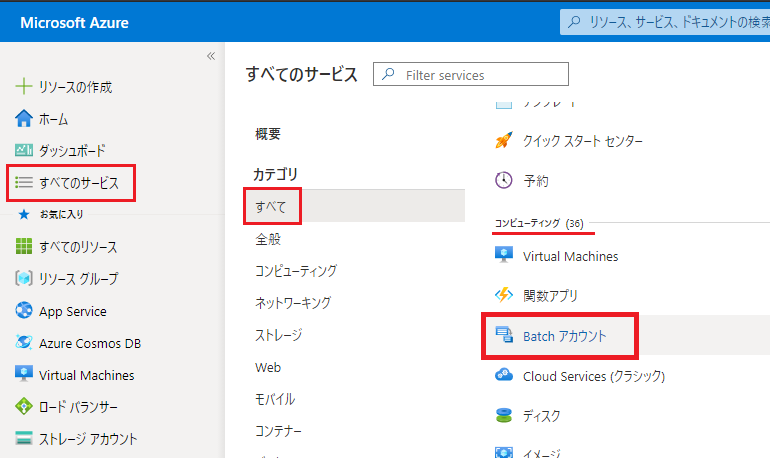Select the モバイル category

[275, 399]
